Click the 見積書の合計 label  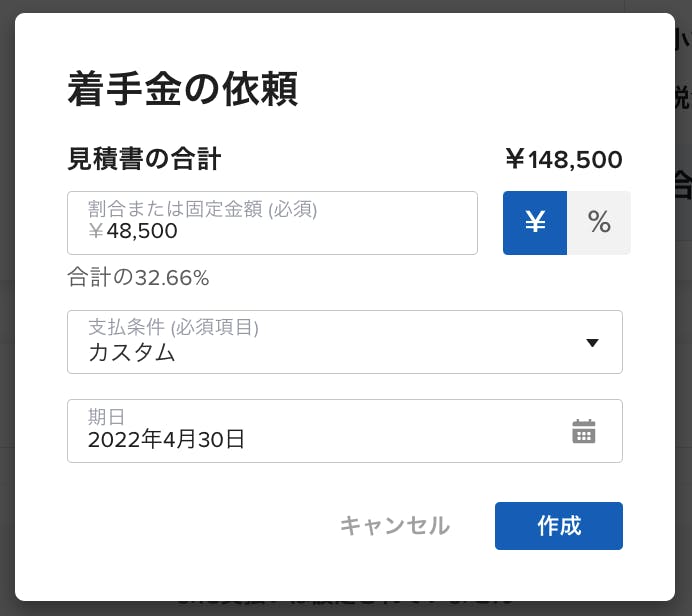pos(144,159)
